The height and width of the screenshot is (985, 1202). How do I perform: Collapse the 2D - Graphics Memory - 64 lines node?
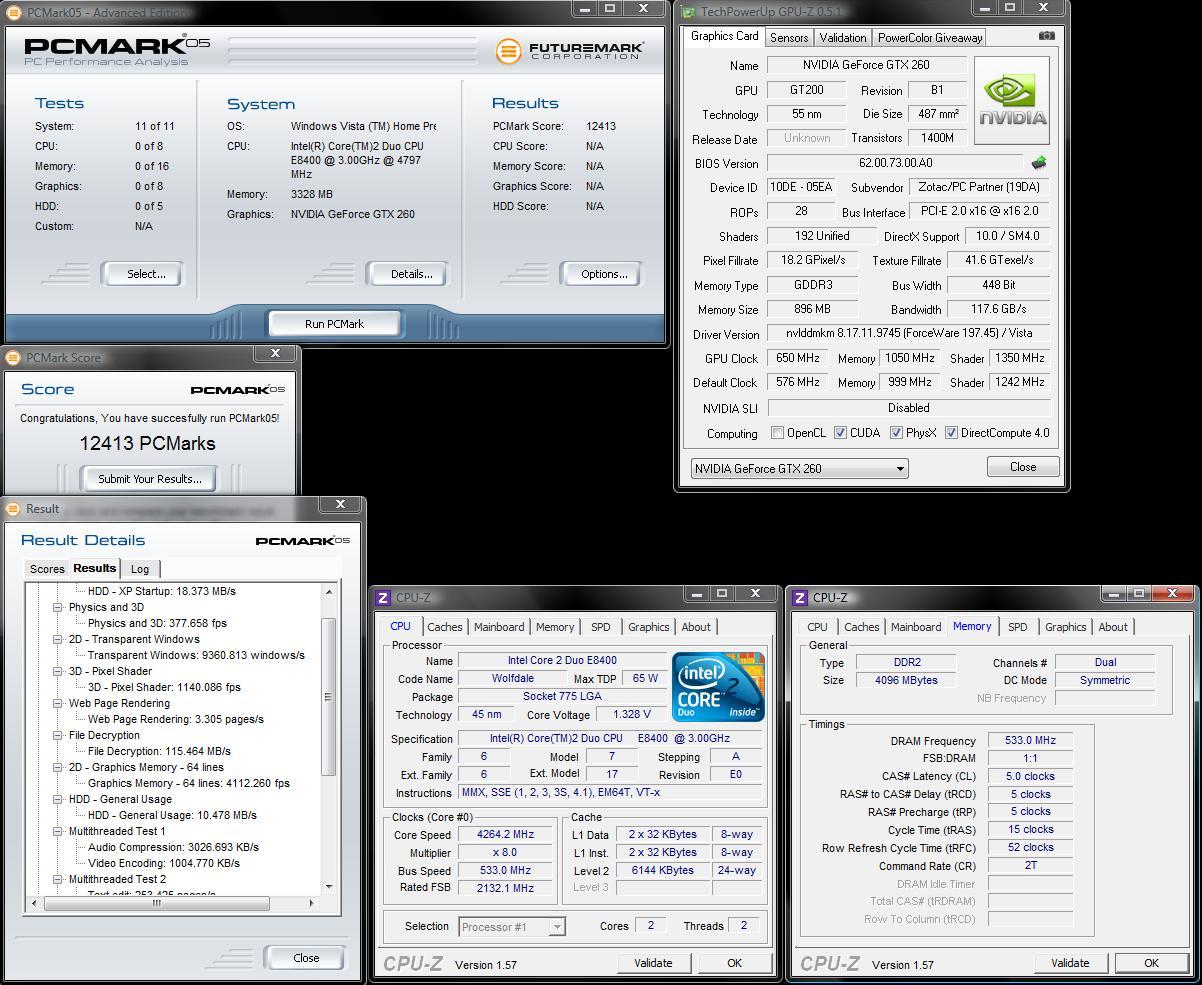coord(58,767)
